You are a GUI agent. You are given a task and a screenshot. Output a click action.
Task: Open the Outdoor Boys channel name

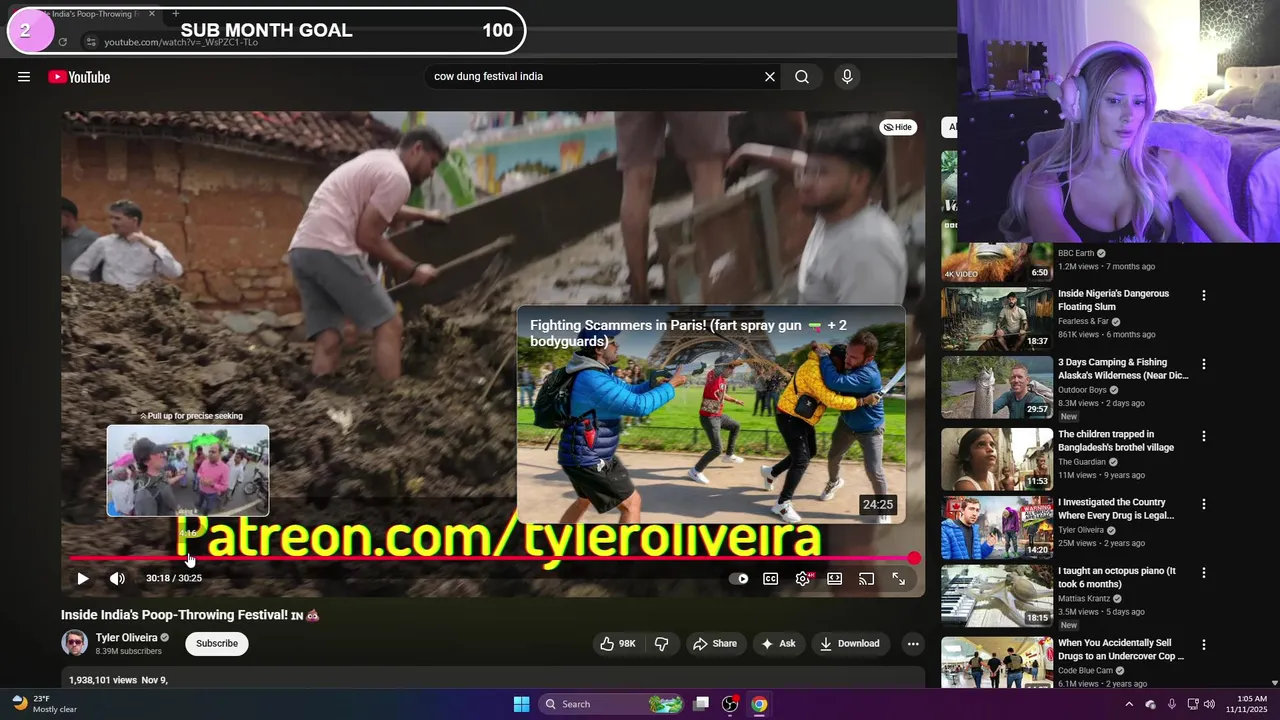point(1082,390)
